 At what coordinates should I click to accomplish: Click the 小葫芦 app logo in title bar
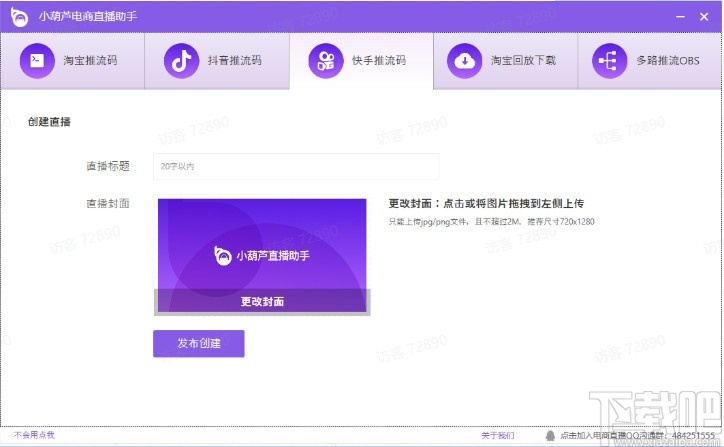tap(19, 17)
